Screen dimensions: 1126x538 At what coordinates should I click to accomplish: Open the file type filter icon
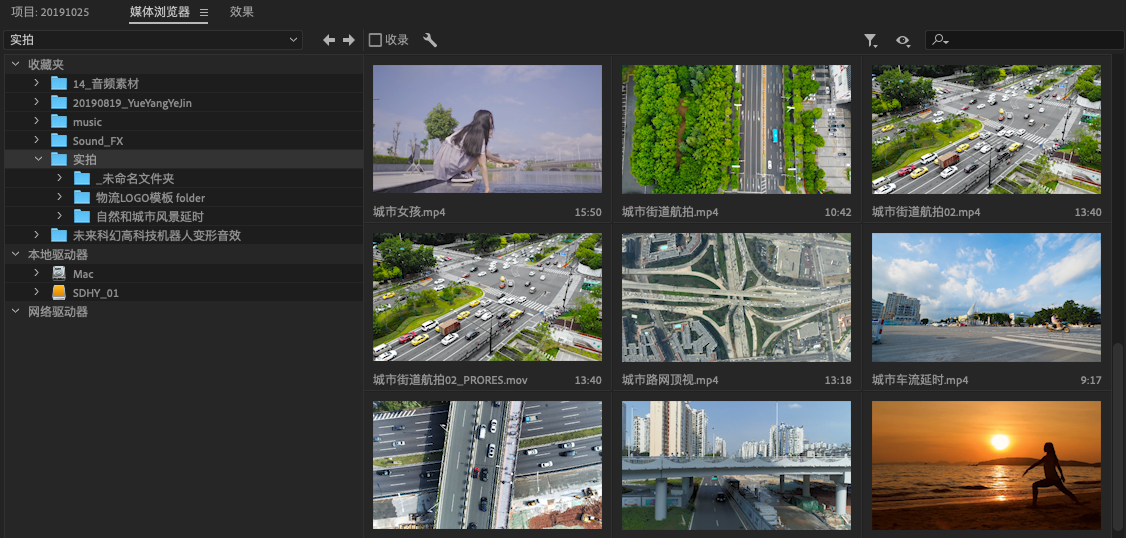coord(870,40)
